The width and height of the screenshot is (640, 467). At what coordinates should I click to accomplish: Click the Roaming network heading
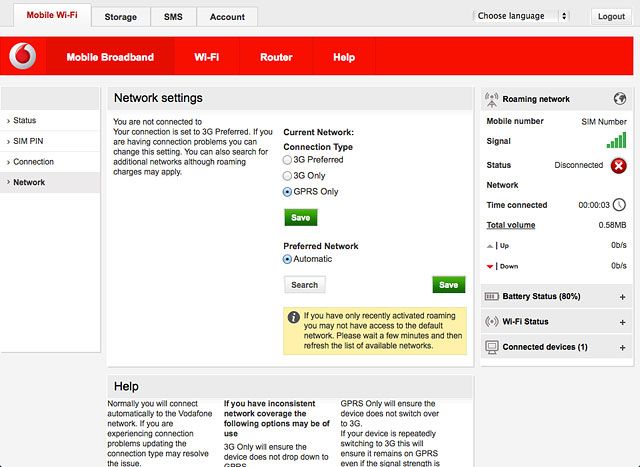click(x=536, y=99)
